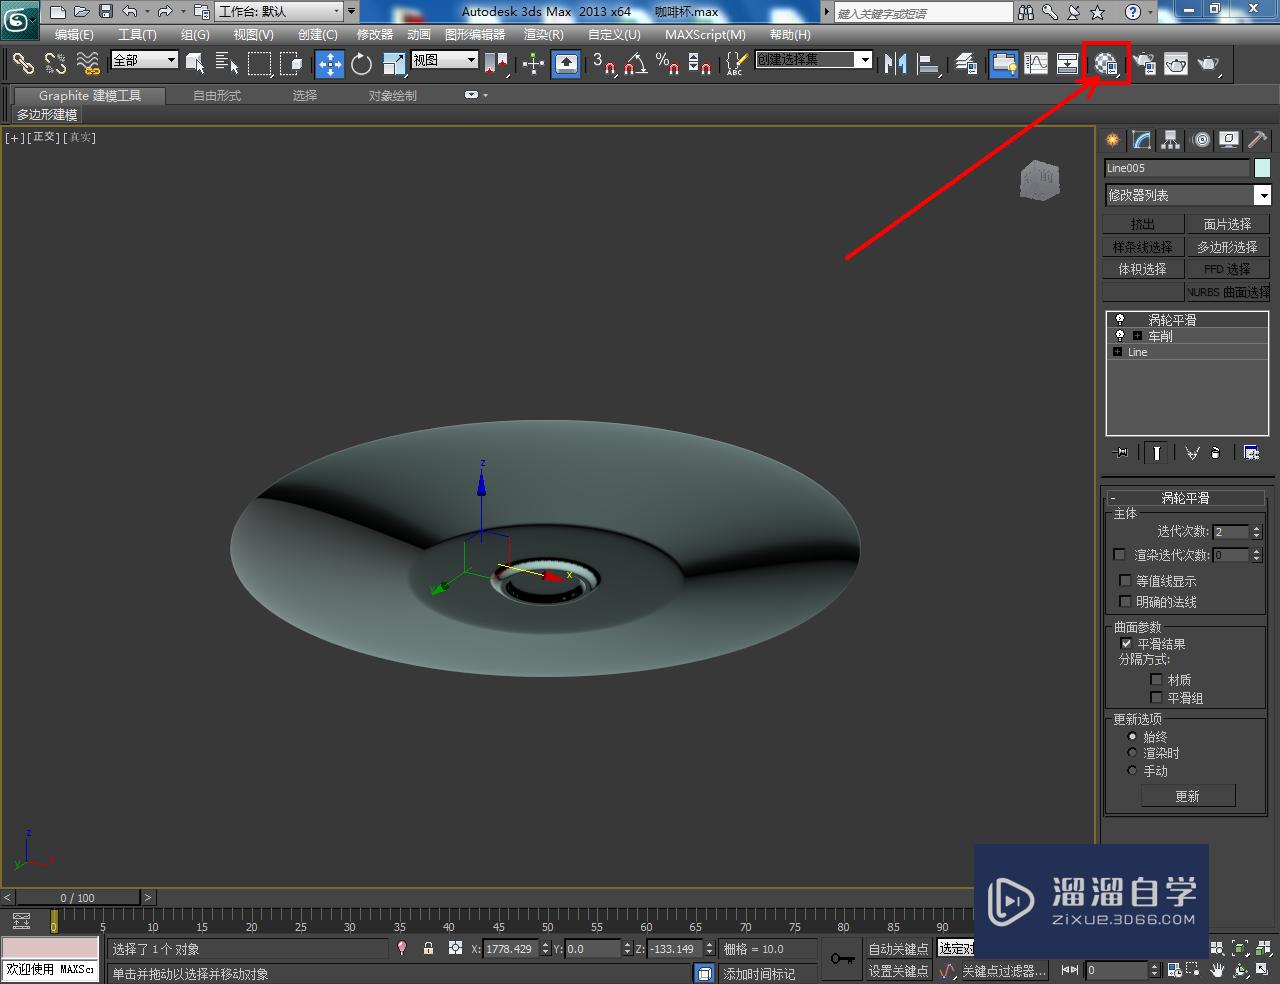Click the Select and Link tool
The image size is (1280, 984).
23,63
